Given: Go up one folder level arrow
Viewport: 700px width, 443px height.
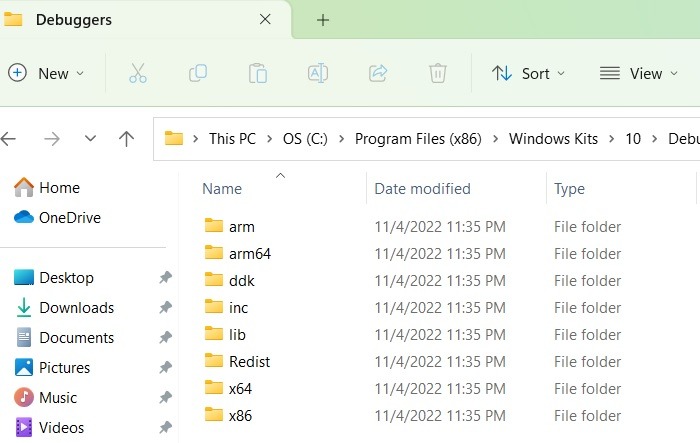Looking at the screenshot, I should point(126,139).
